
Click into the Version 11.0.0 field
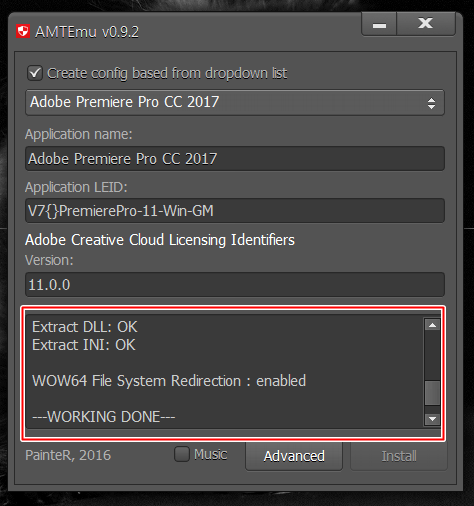[x=235, y=285]
